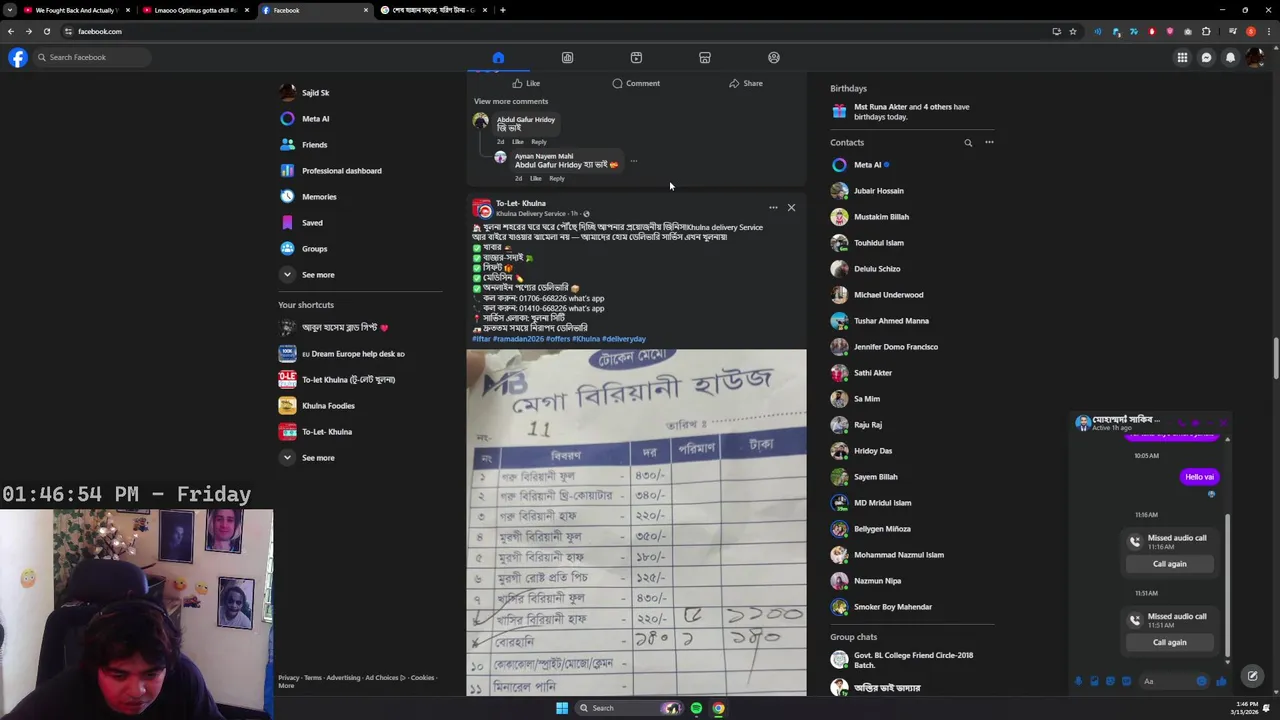Choose a sticker in chat window

click(x=1110, y=681)
